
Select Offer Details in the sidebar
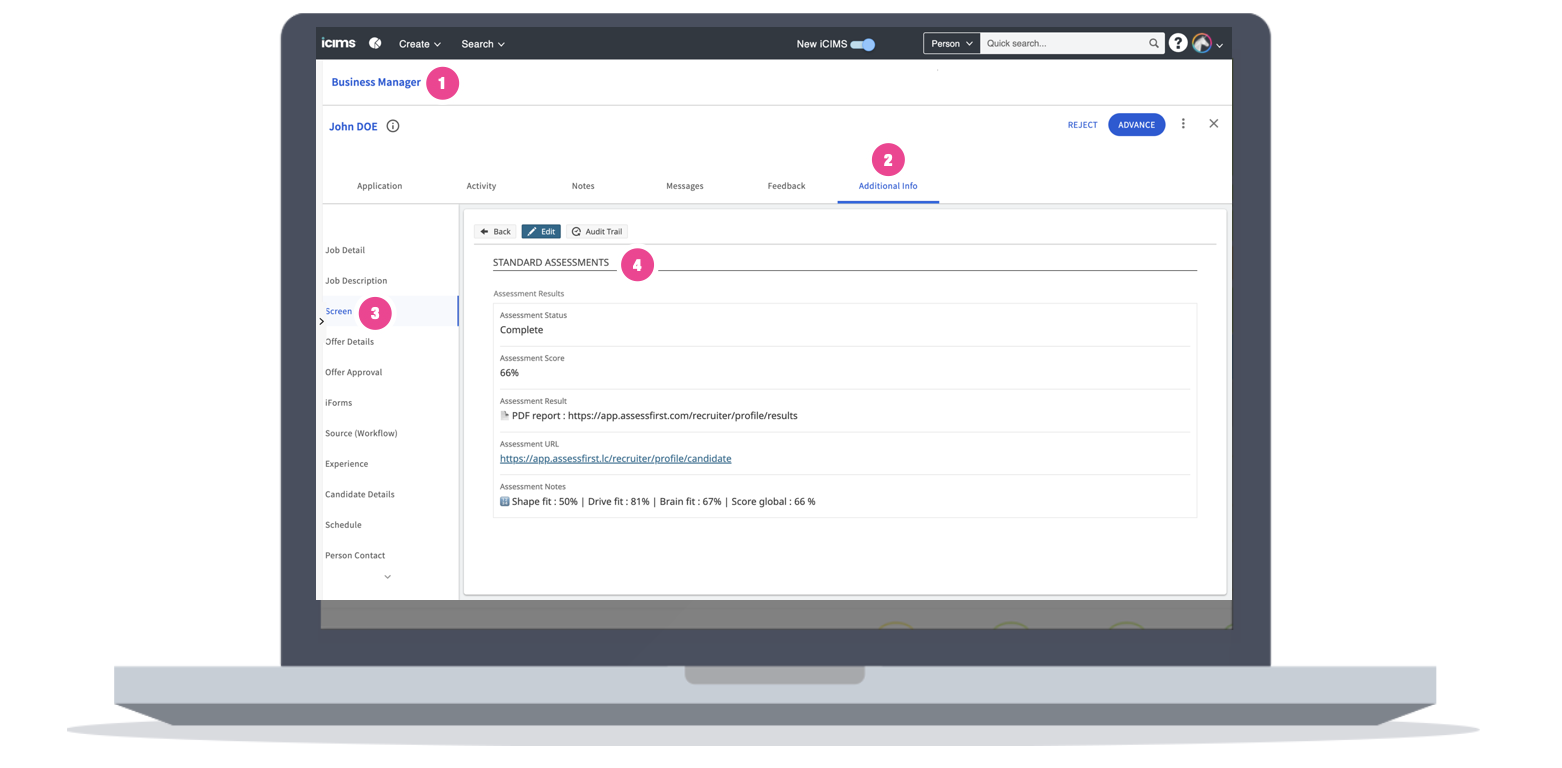pyautogui.click(x=349, y=342)
